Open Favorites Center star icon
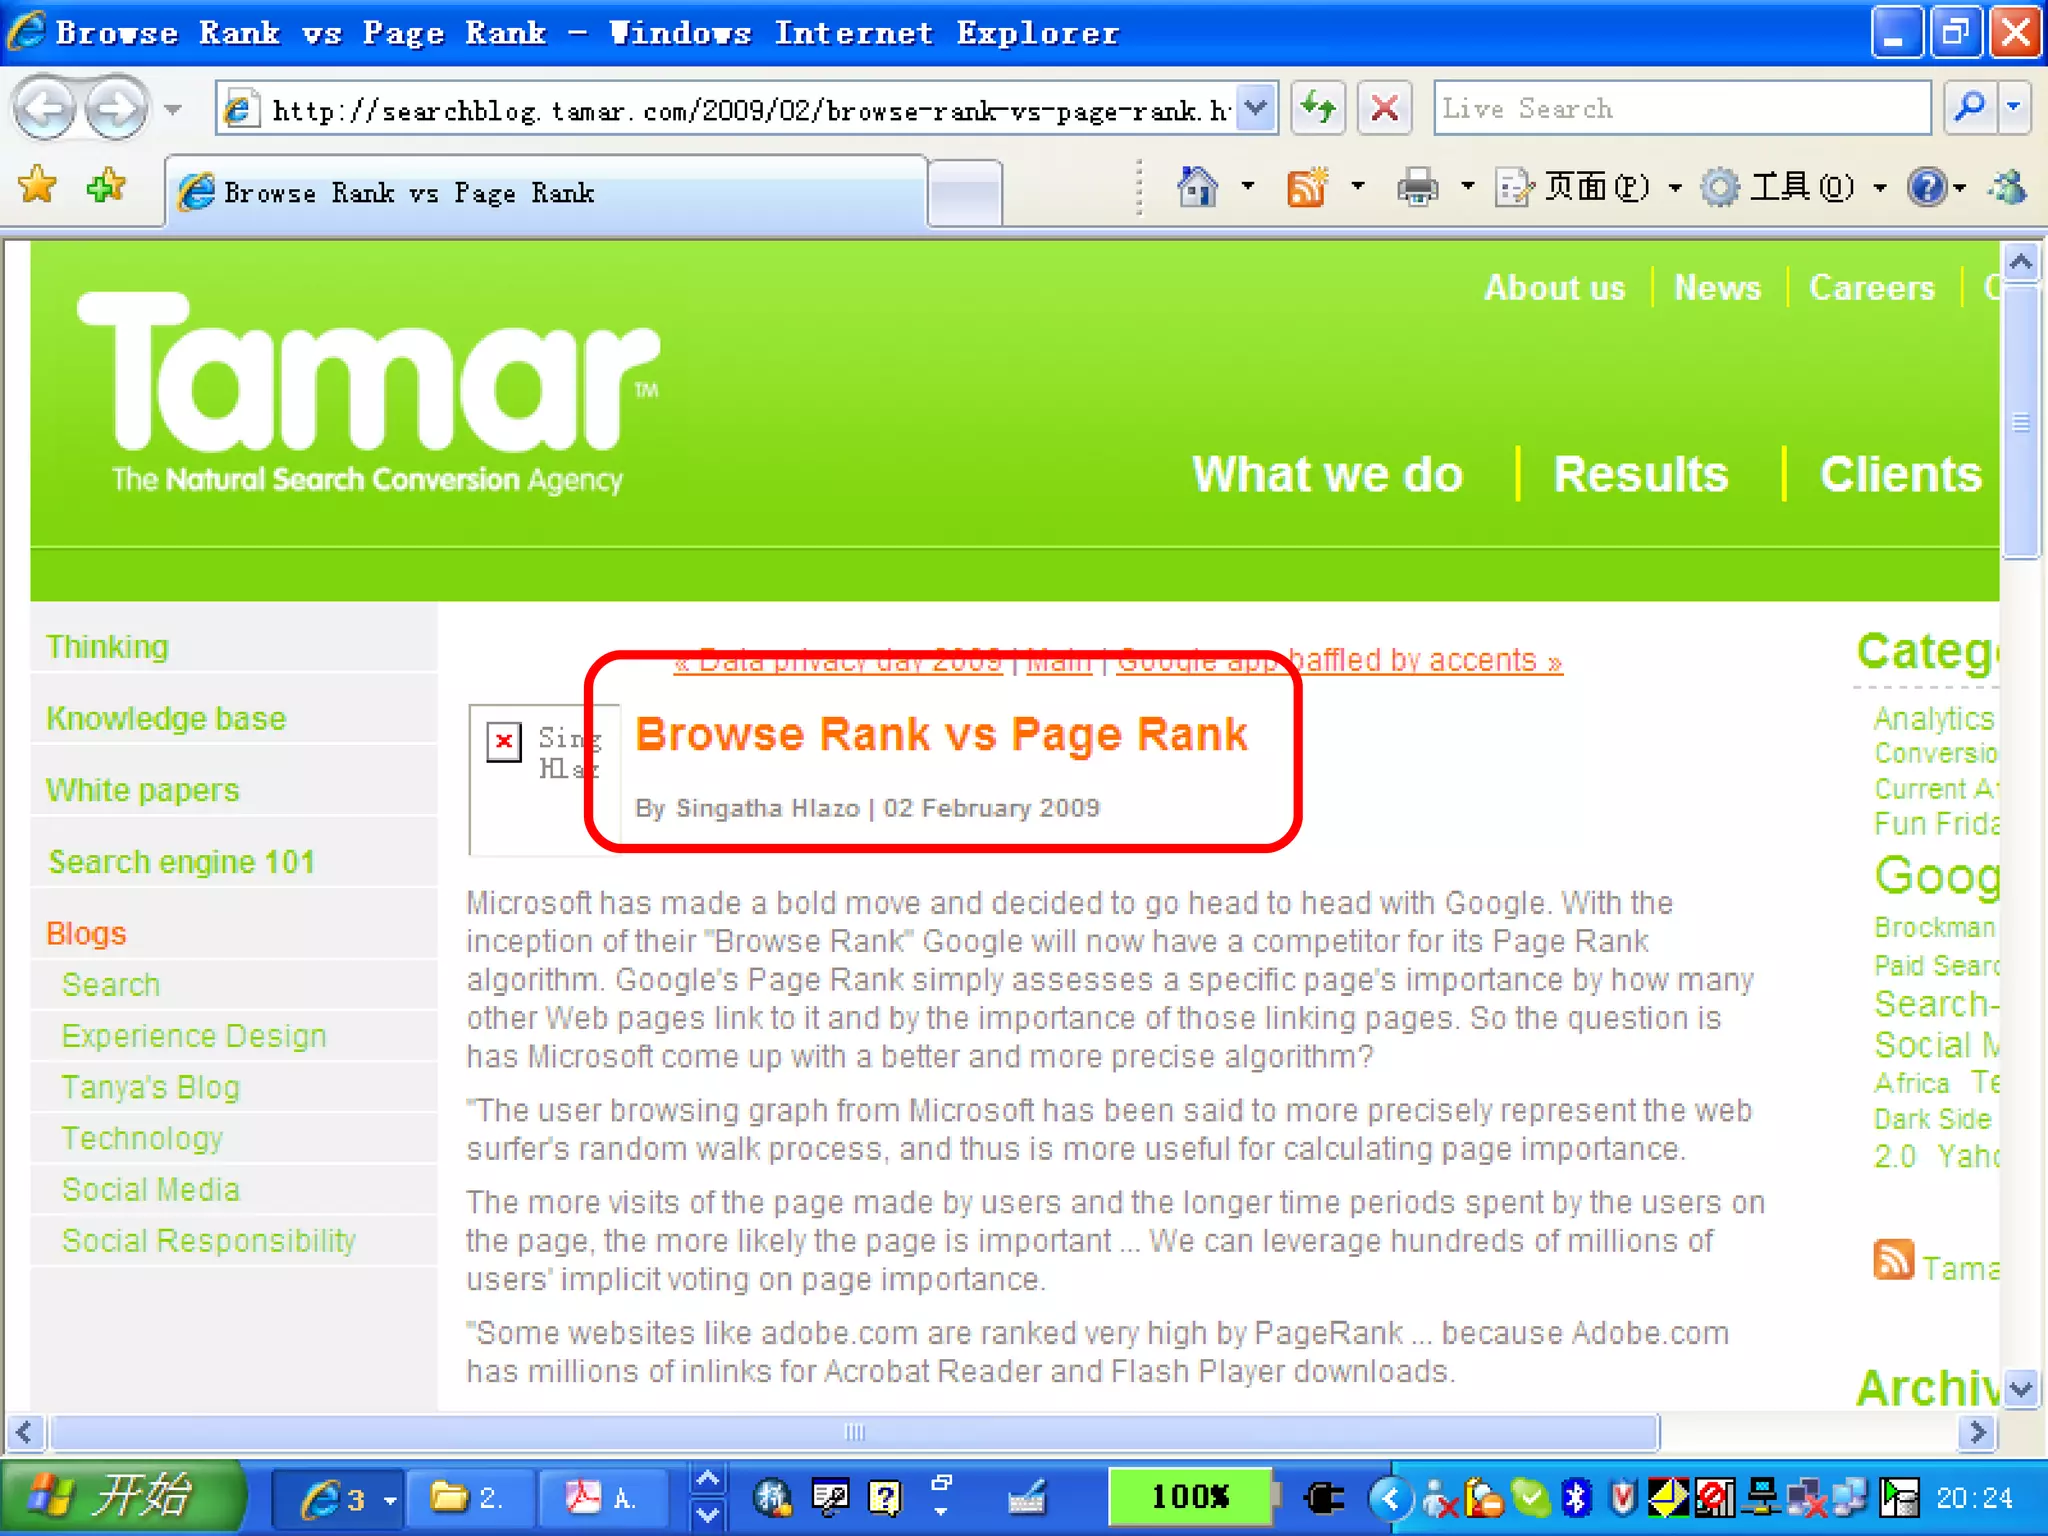2048x1536 pixels. tap(38, 186)
